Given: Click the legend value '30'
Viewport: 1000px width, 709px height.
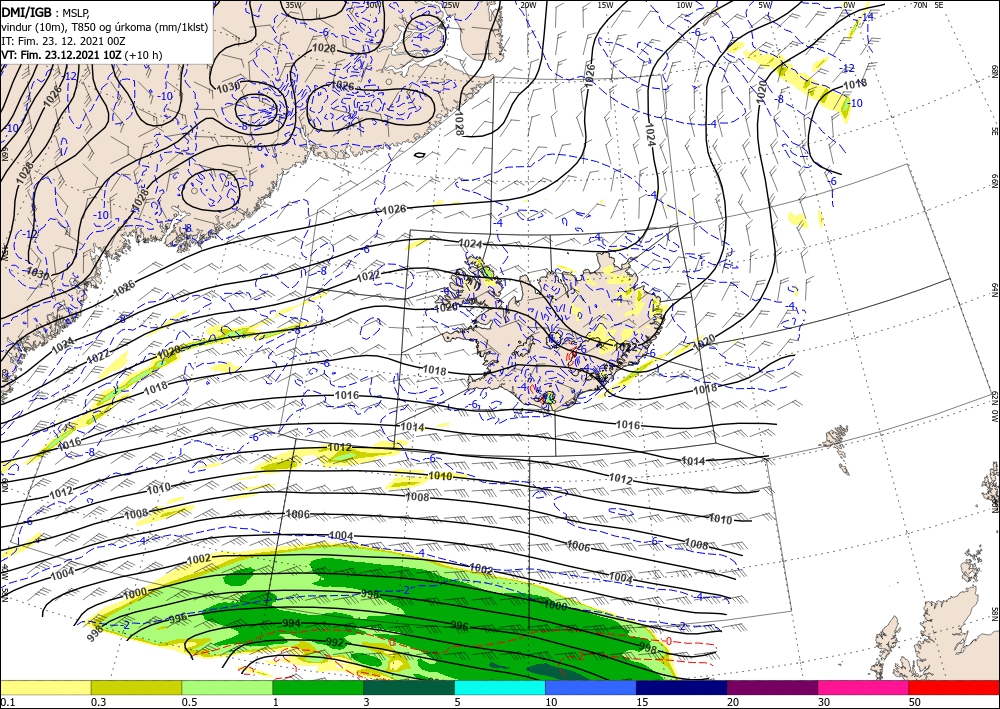Looking at the screenshot, I should click(x=823, y=702).
